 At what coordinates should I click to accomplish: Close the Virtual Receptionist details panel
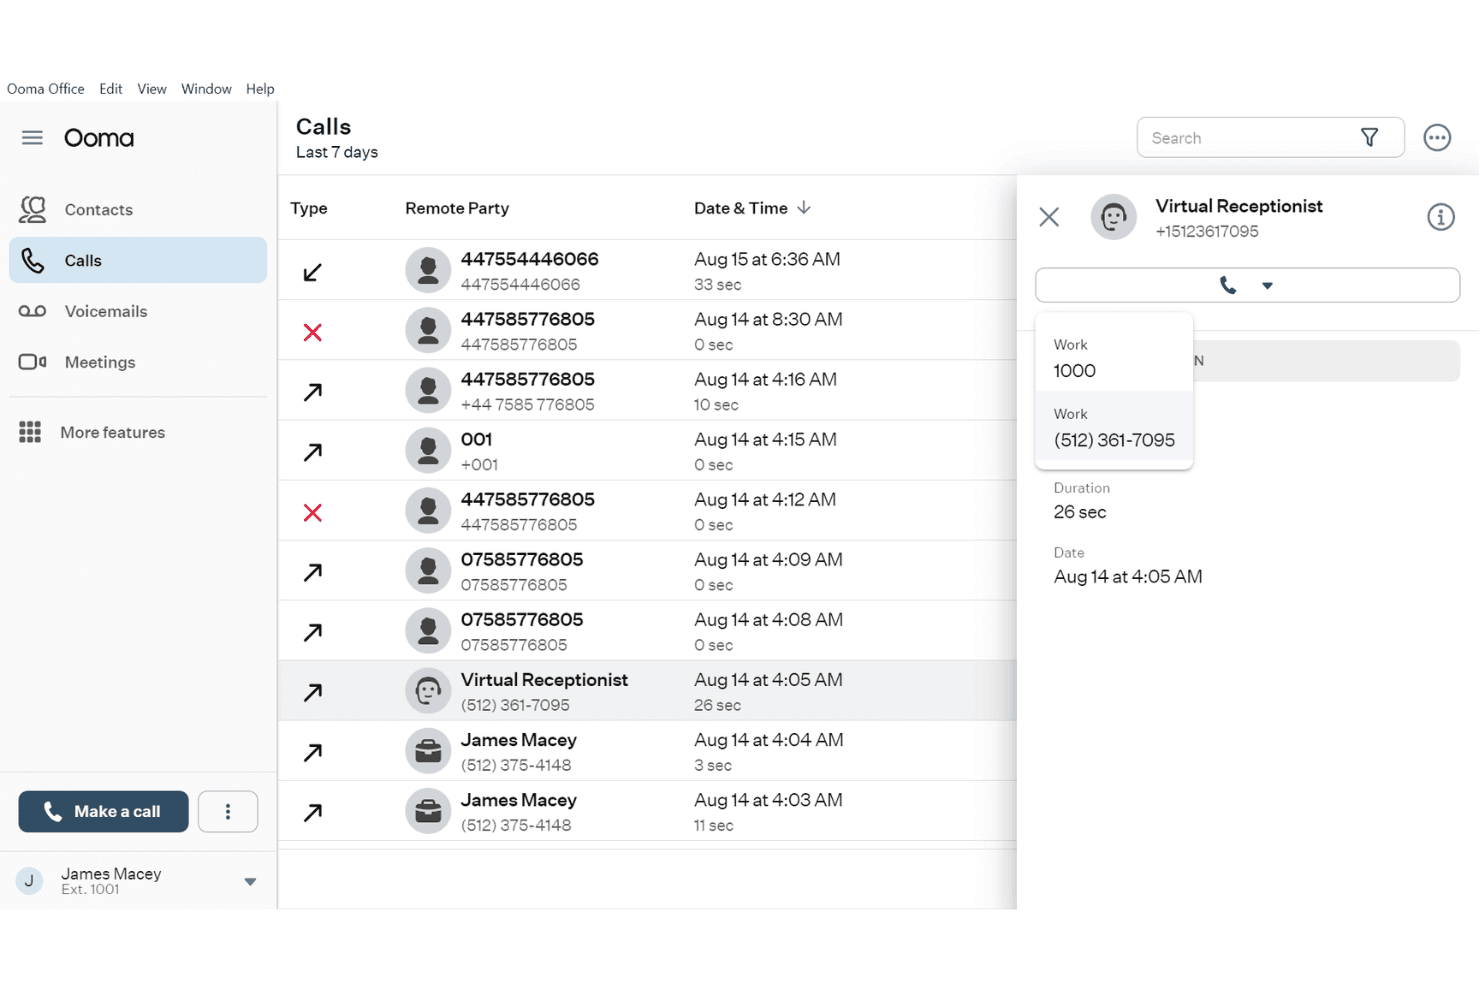coord(1049,217)
